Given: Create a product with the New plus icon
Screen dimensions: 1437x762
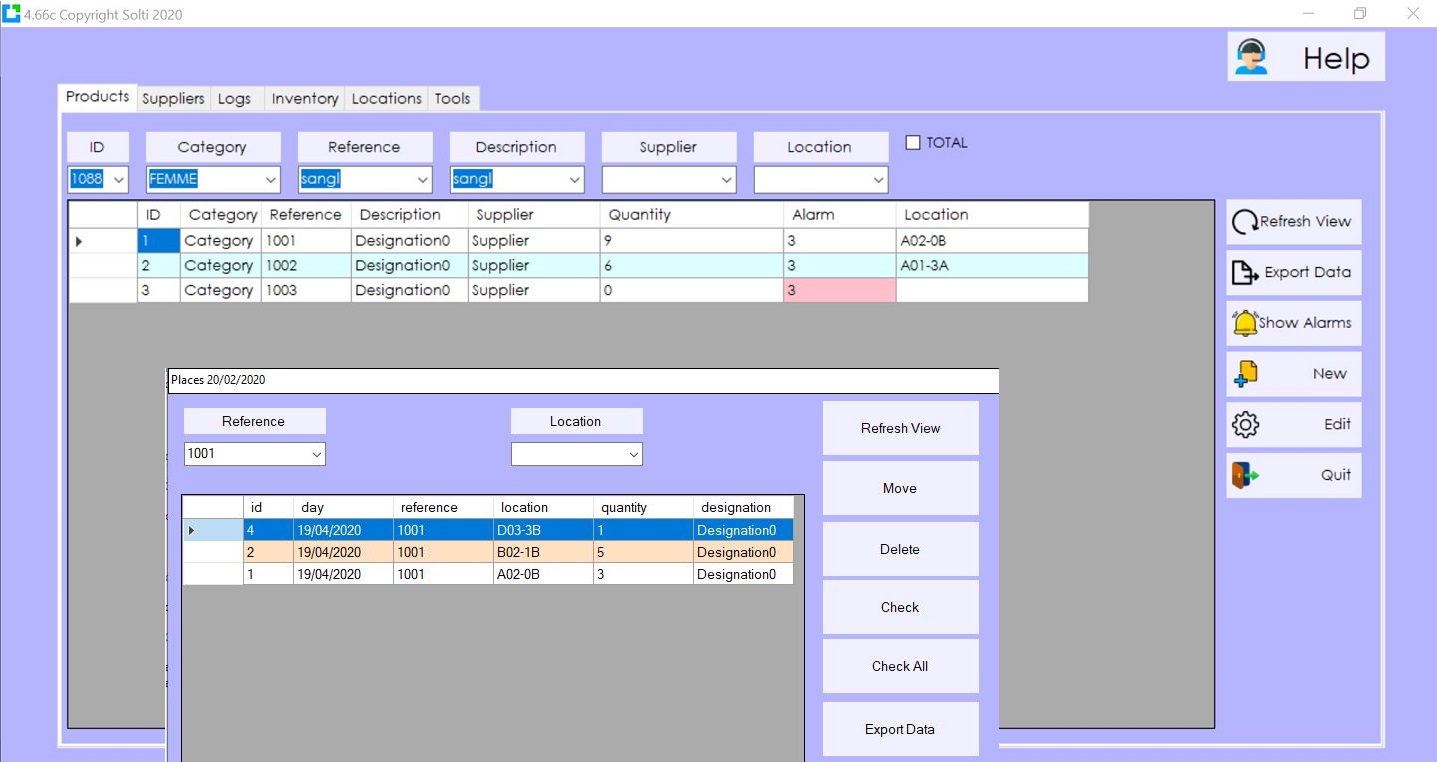Looking at the screenshot, I should [x=1246, y=373].
